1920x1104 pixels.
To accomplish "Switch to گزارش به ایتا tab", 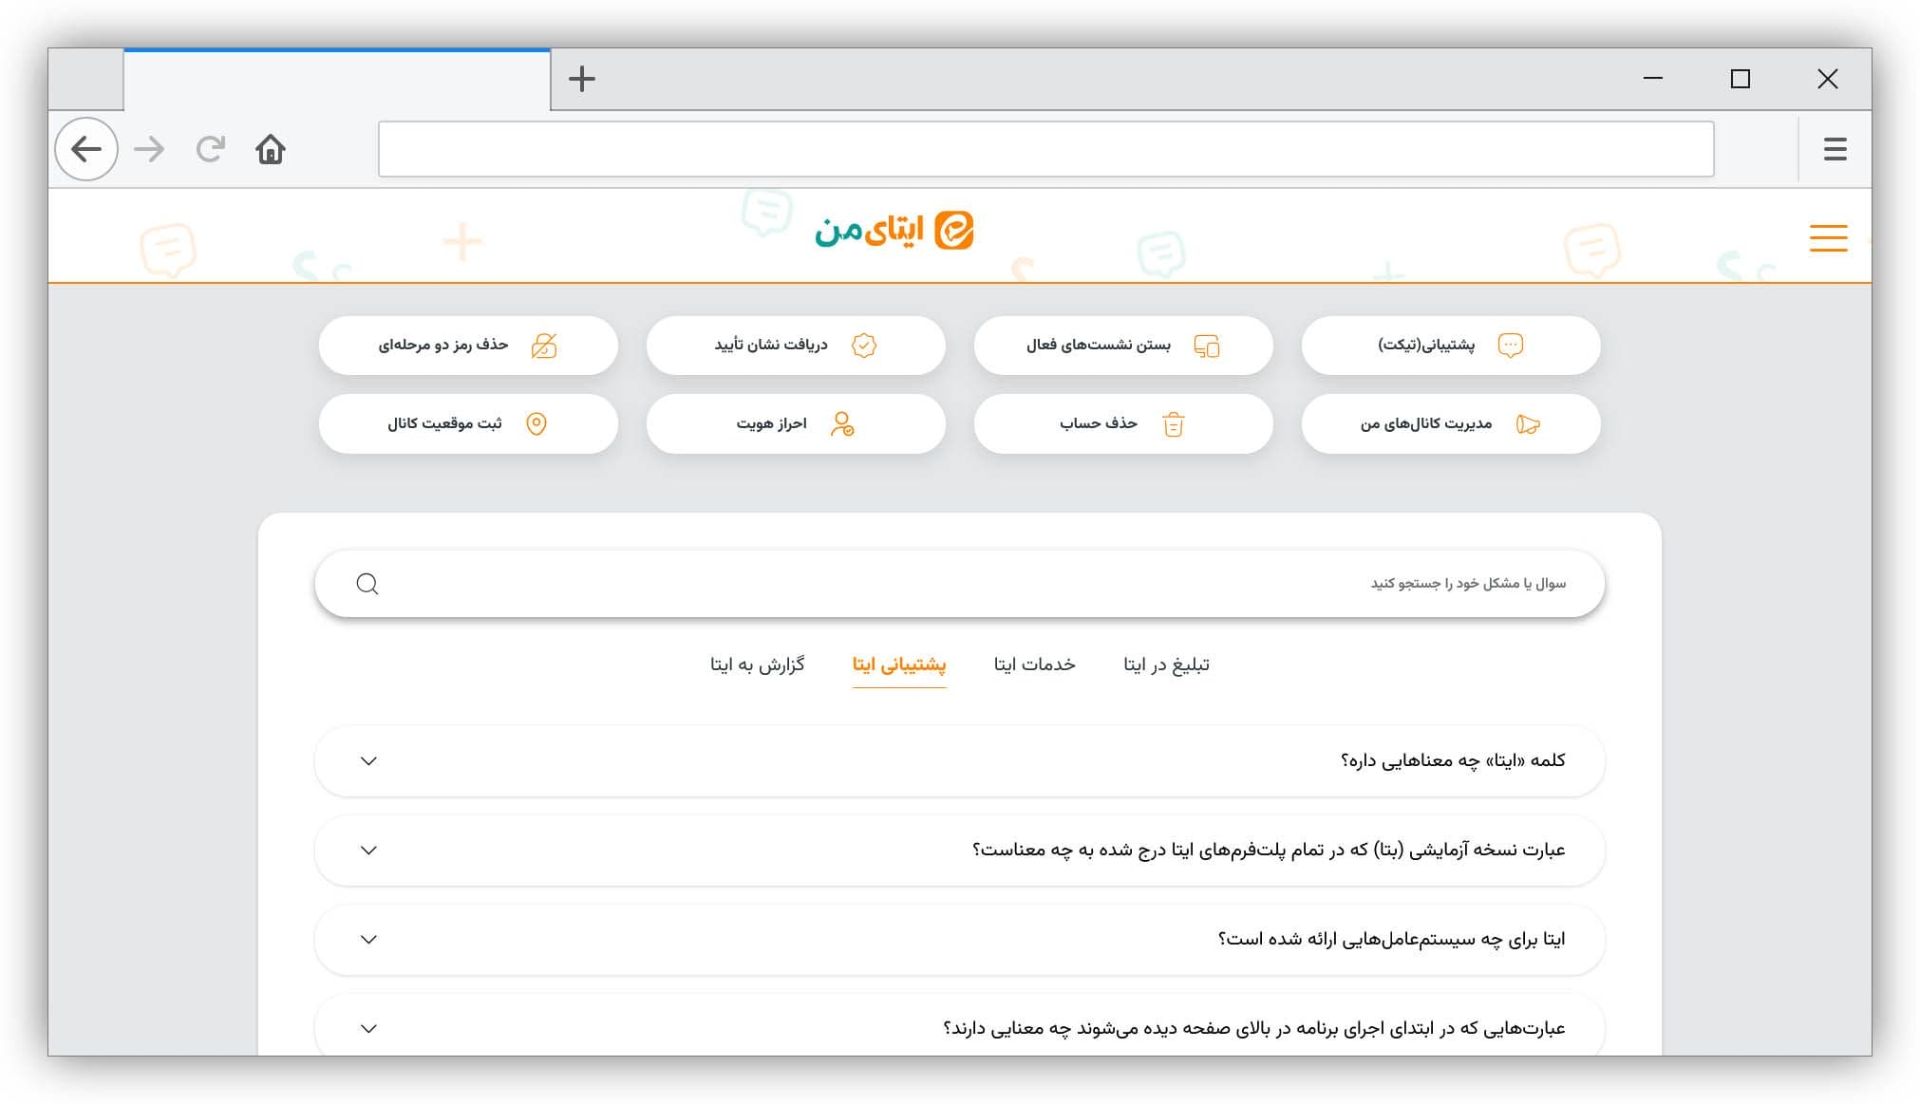I will point(757,665).
